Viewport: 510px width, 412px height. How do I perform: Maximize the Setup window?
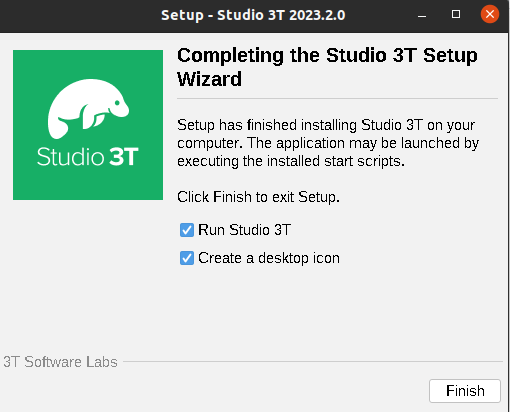[456, 14]
